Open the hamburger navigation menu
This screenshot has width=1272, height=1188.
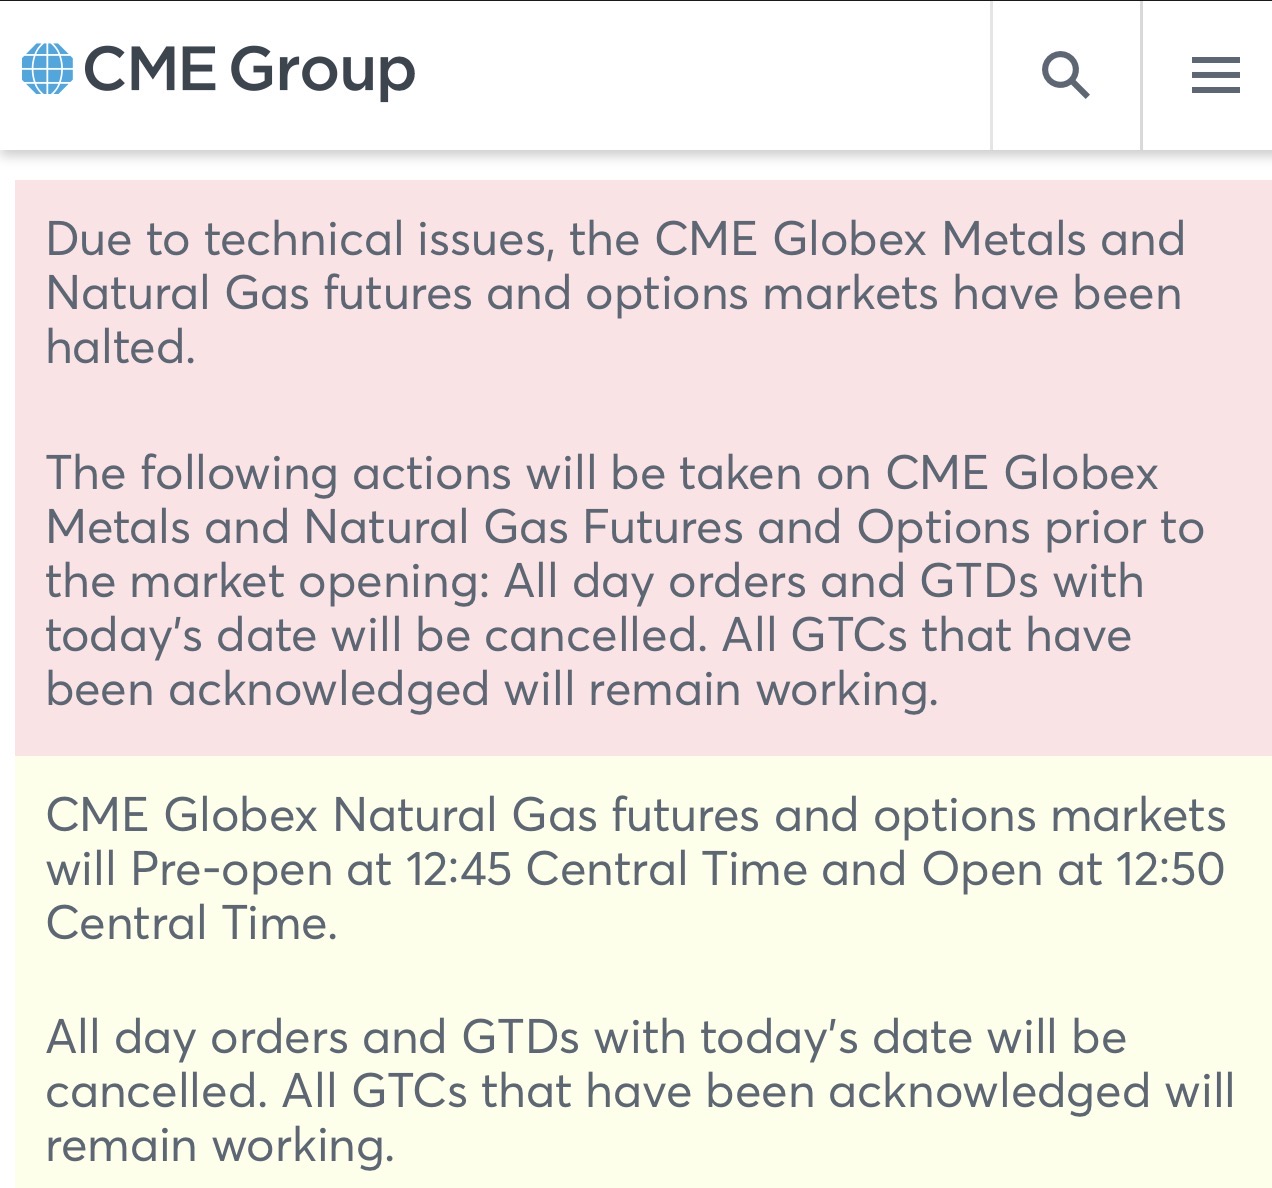coord(1215,75)
